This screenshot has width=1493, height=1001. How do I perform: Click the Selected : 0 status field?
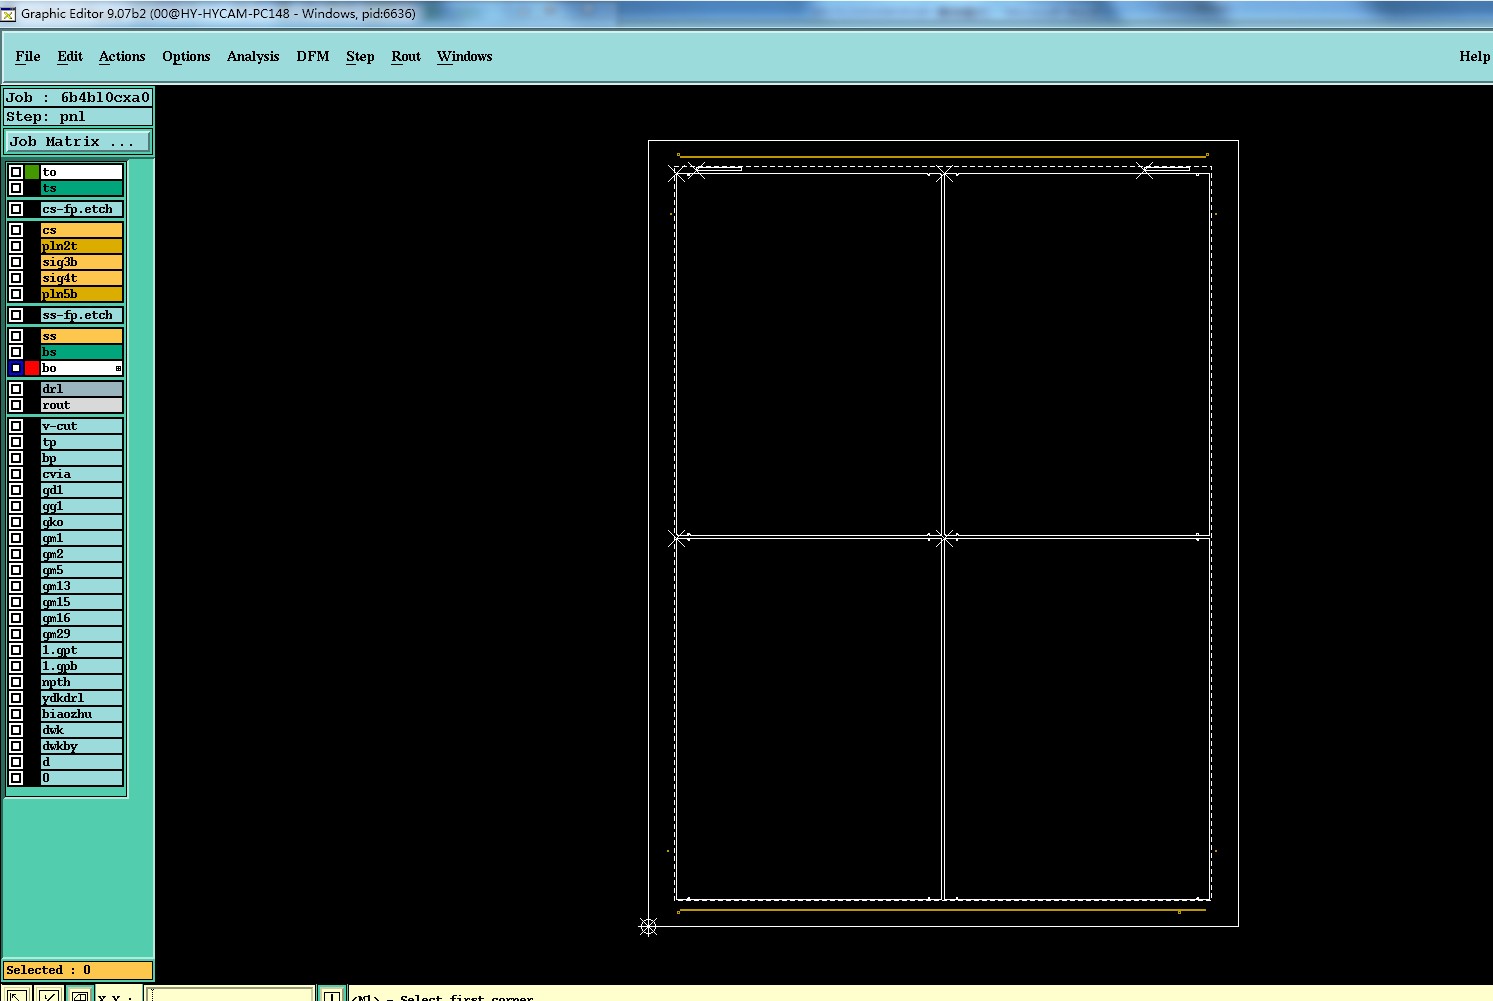[x=77, y=970]
